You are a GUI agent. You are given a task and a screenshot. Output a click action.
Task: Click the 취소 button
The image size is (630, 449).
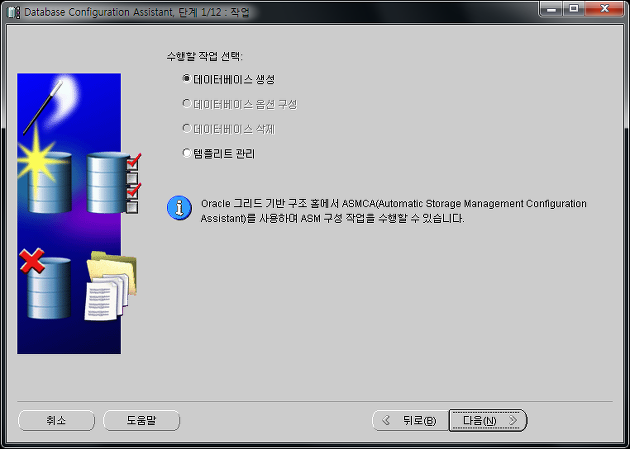point(56,420)
